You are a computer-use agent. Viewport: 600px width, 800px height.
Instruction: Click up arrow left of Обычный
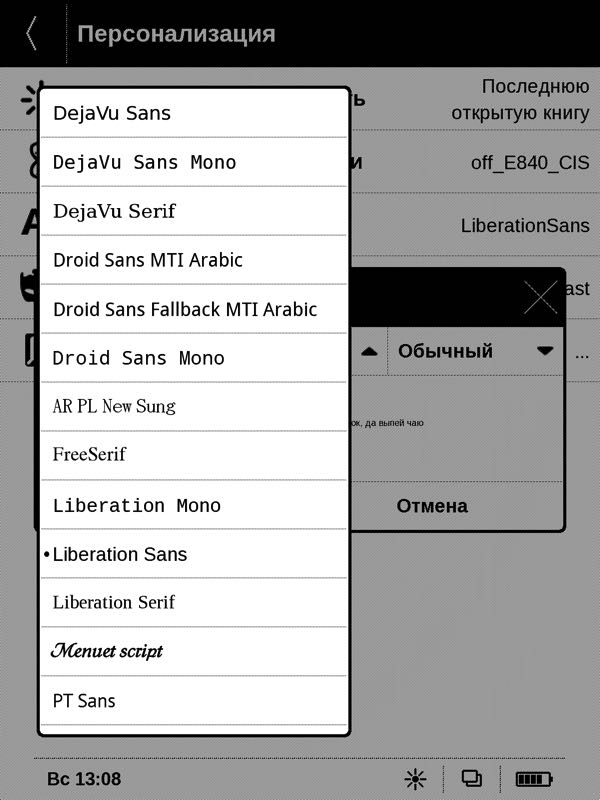369,352
